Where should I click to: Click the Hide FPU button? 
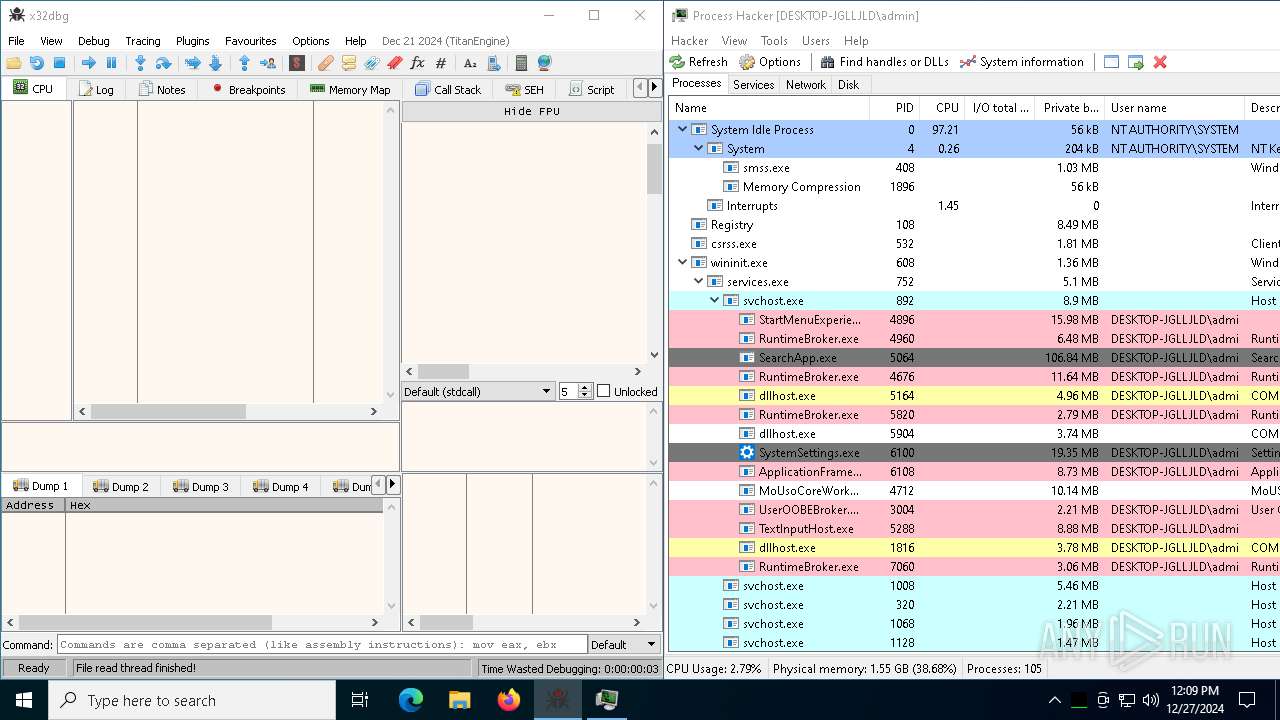pyautogui.click(x=532, y=111)
